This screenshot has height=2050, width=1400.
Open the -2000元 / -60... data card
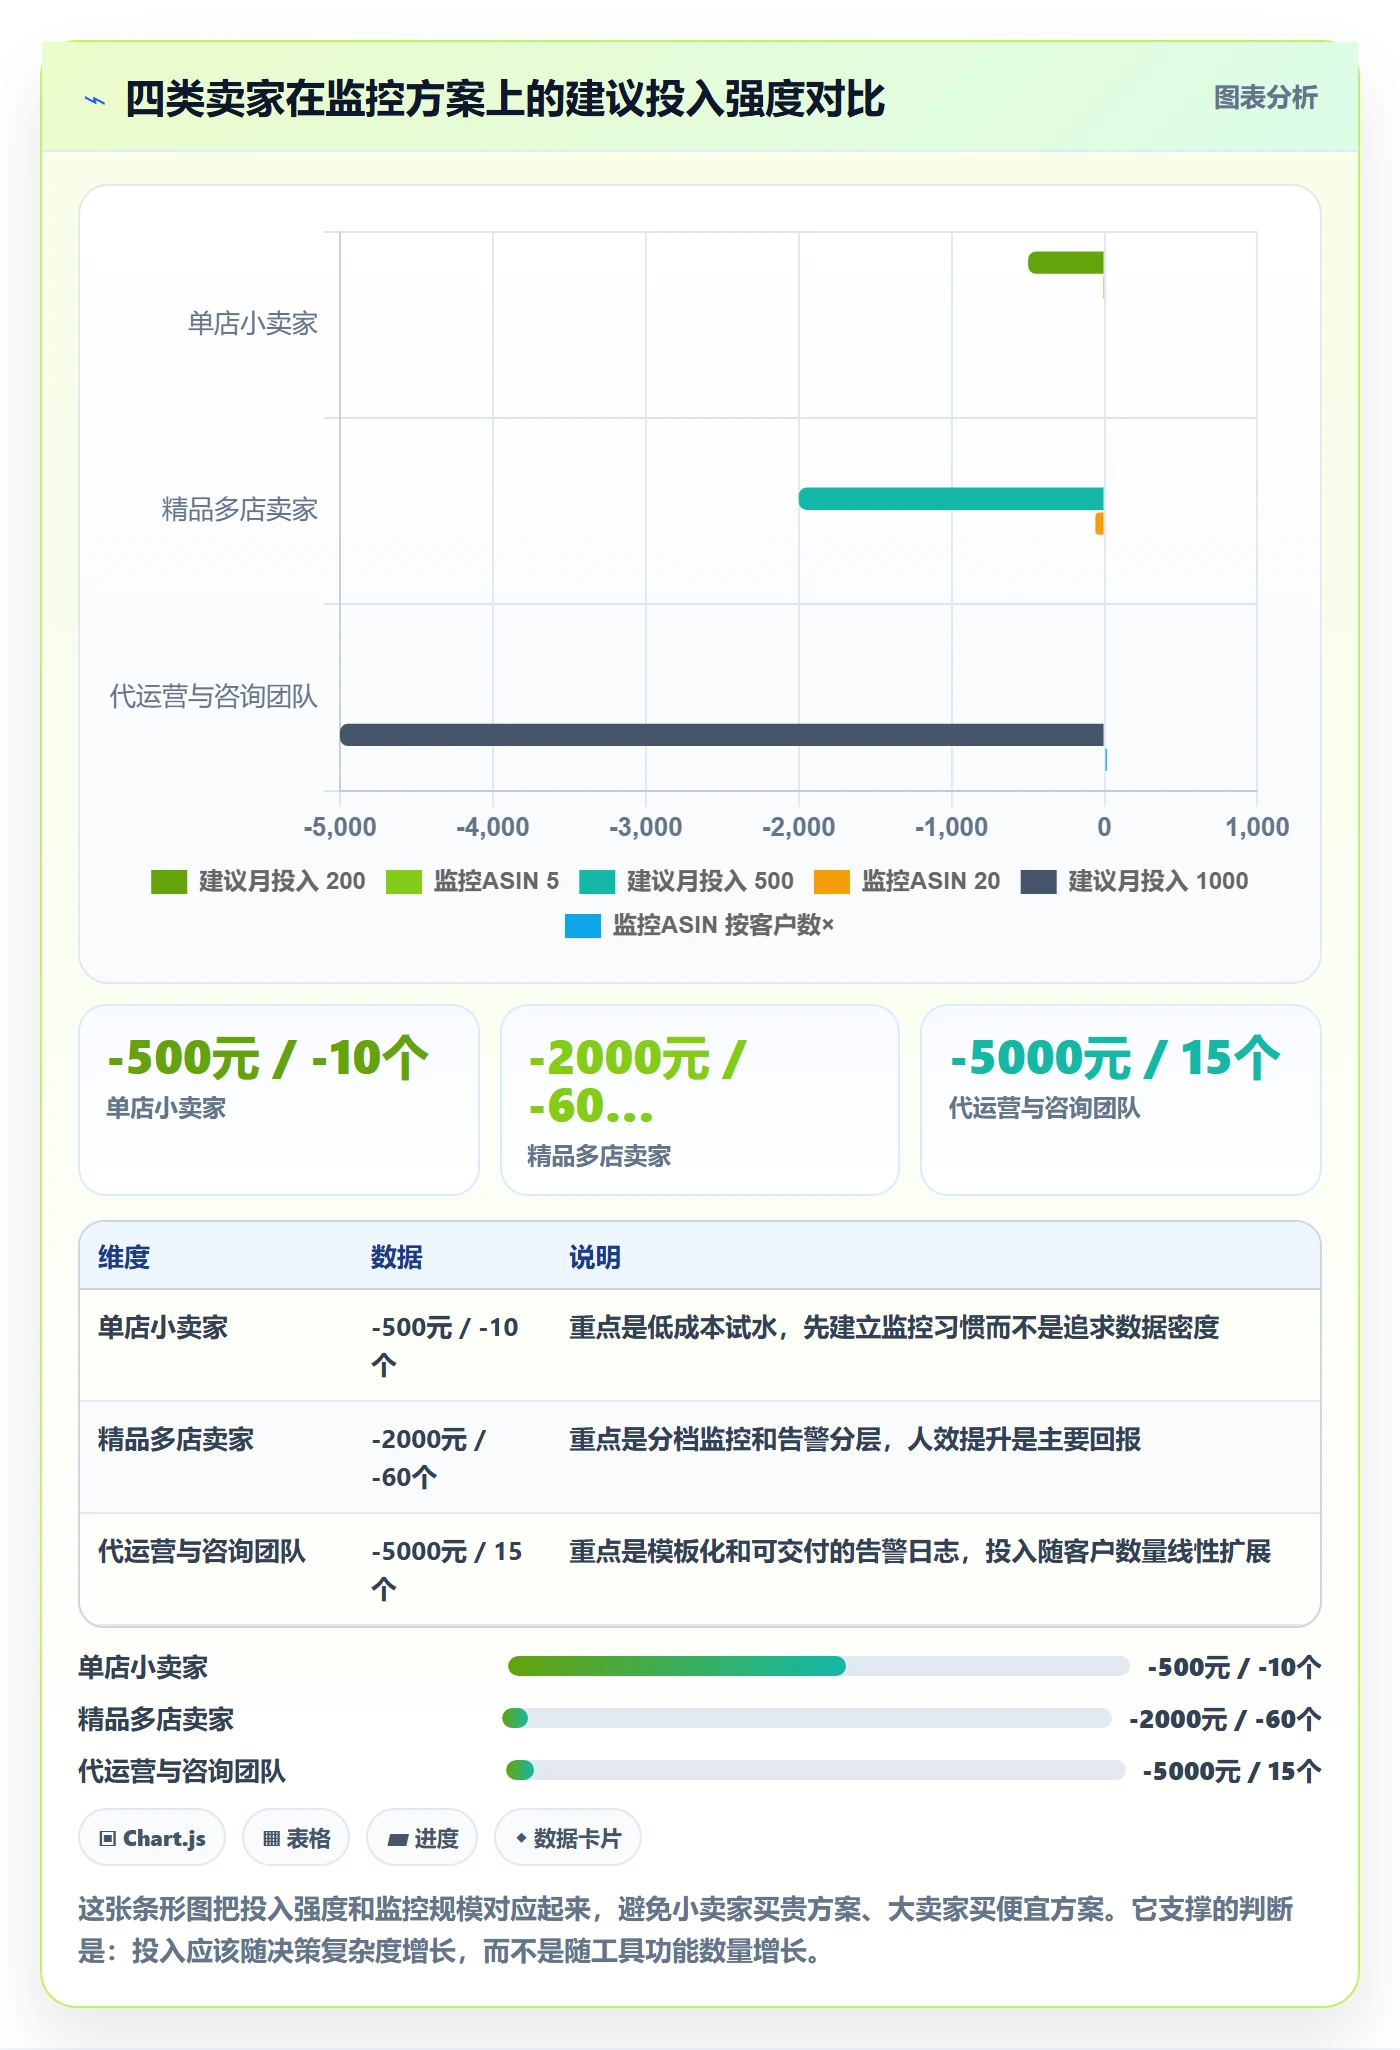click(x=700, y=1100)
